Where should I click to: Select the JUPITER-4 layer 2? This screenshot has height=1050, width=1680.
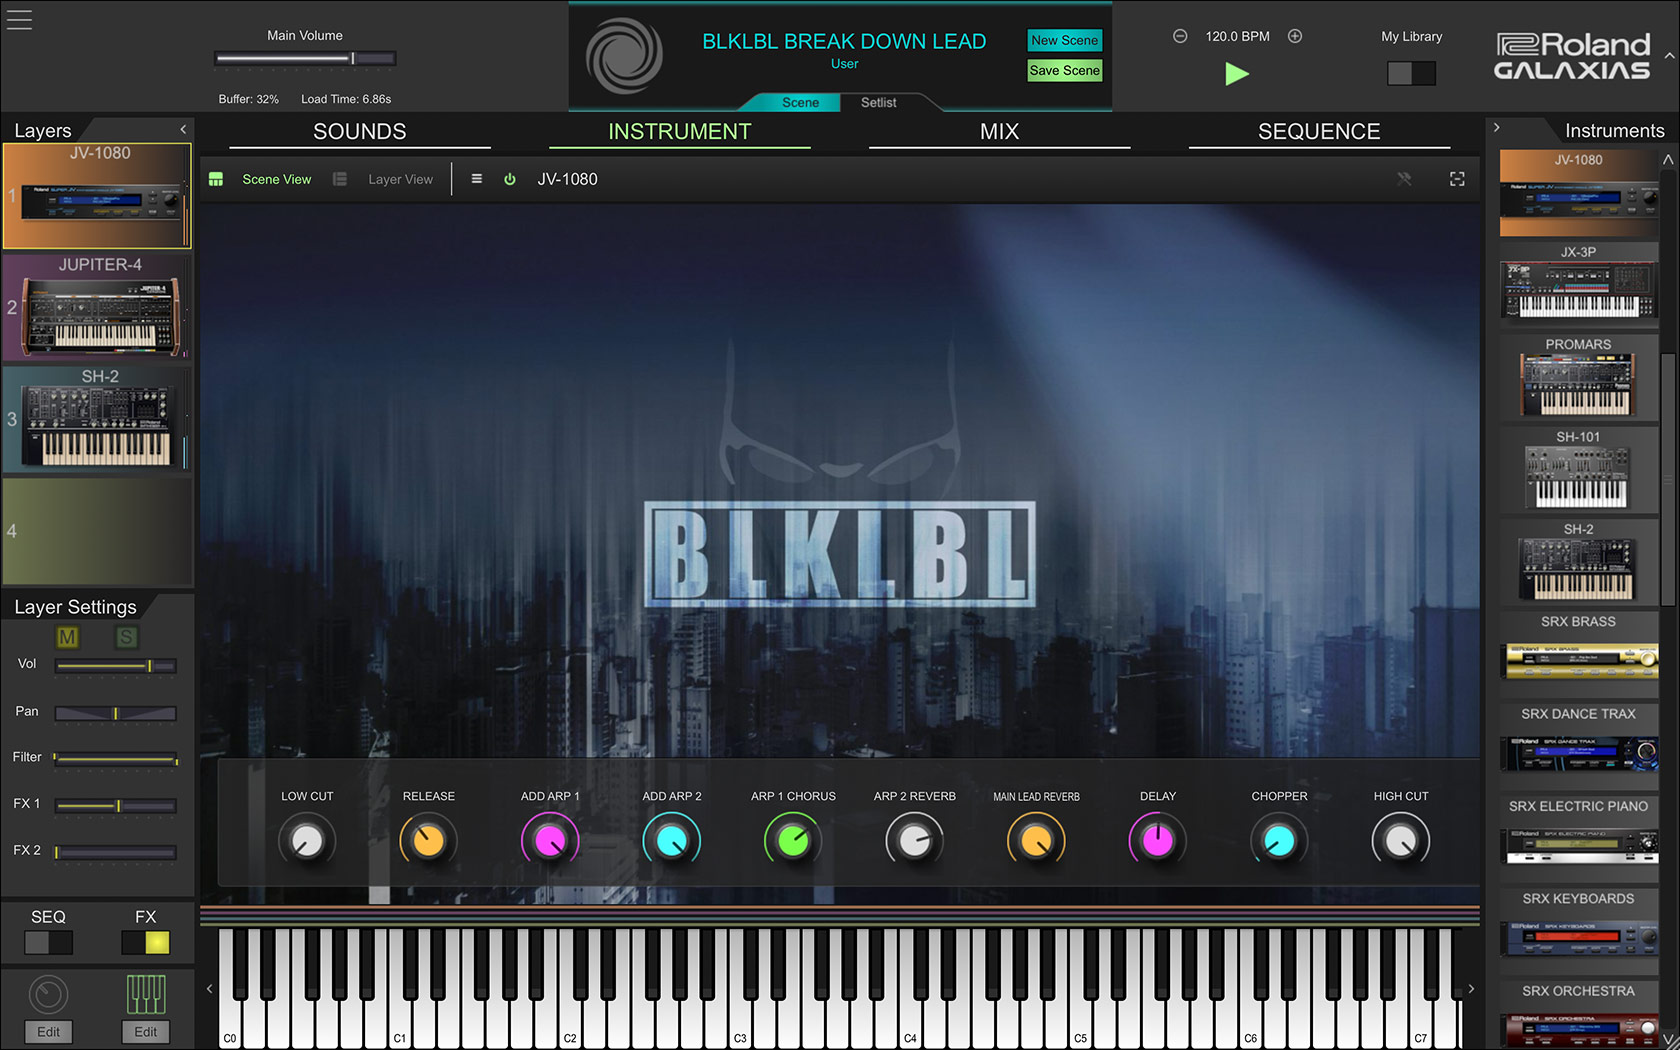[x=97, y=307]
